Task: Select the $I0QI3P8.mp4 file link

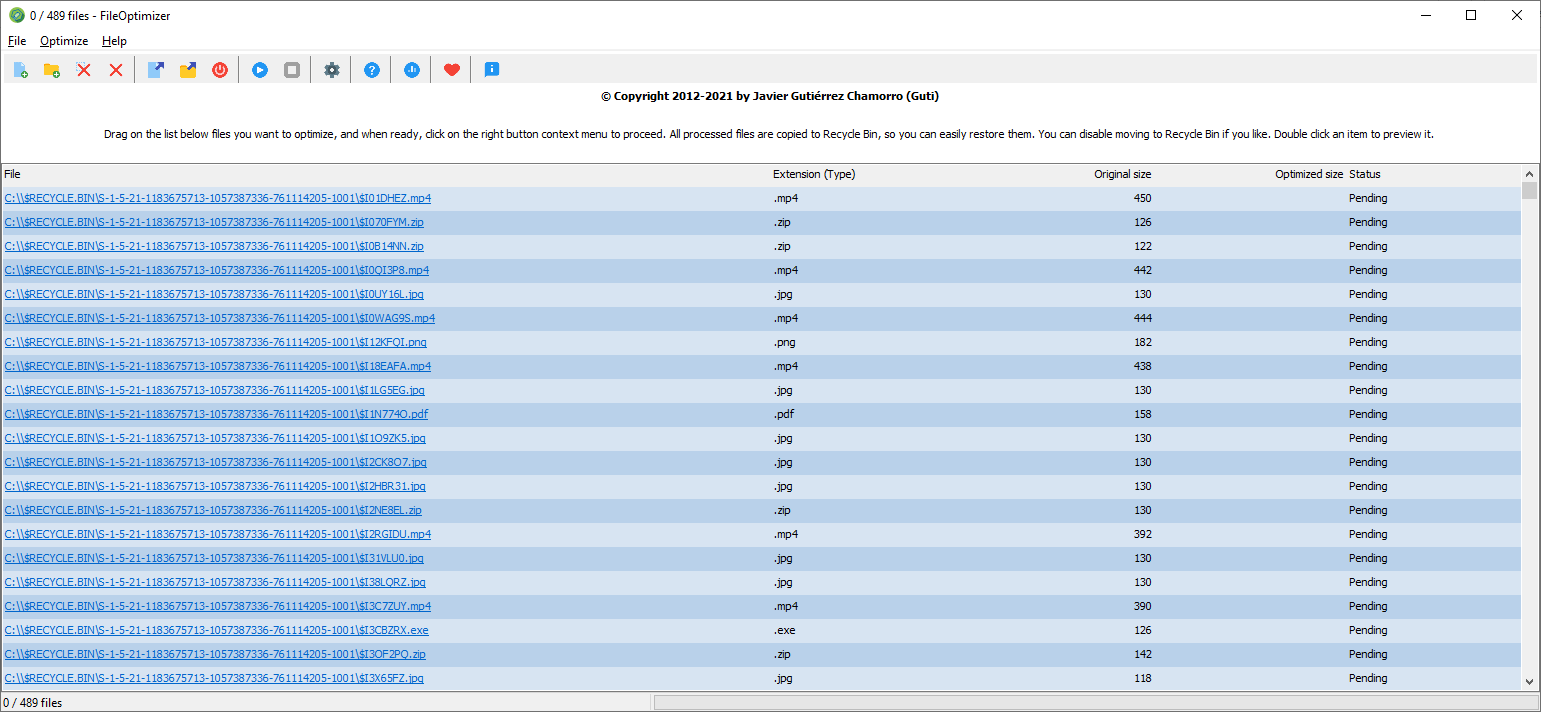Action: pos(217,270)
